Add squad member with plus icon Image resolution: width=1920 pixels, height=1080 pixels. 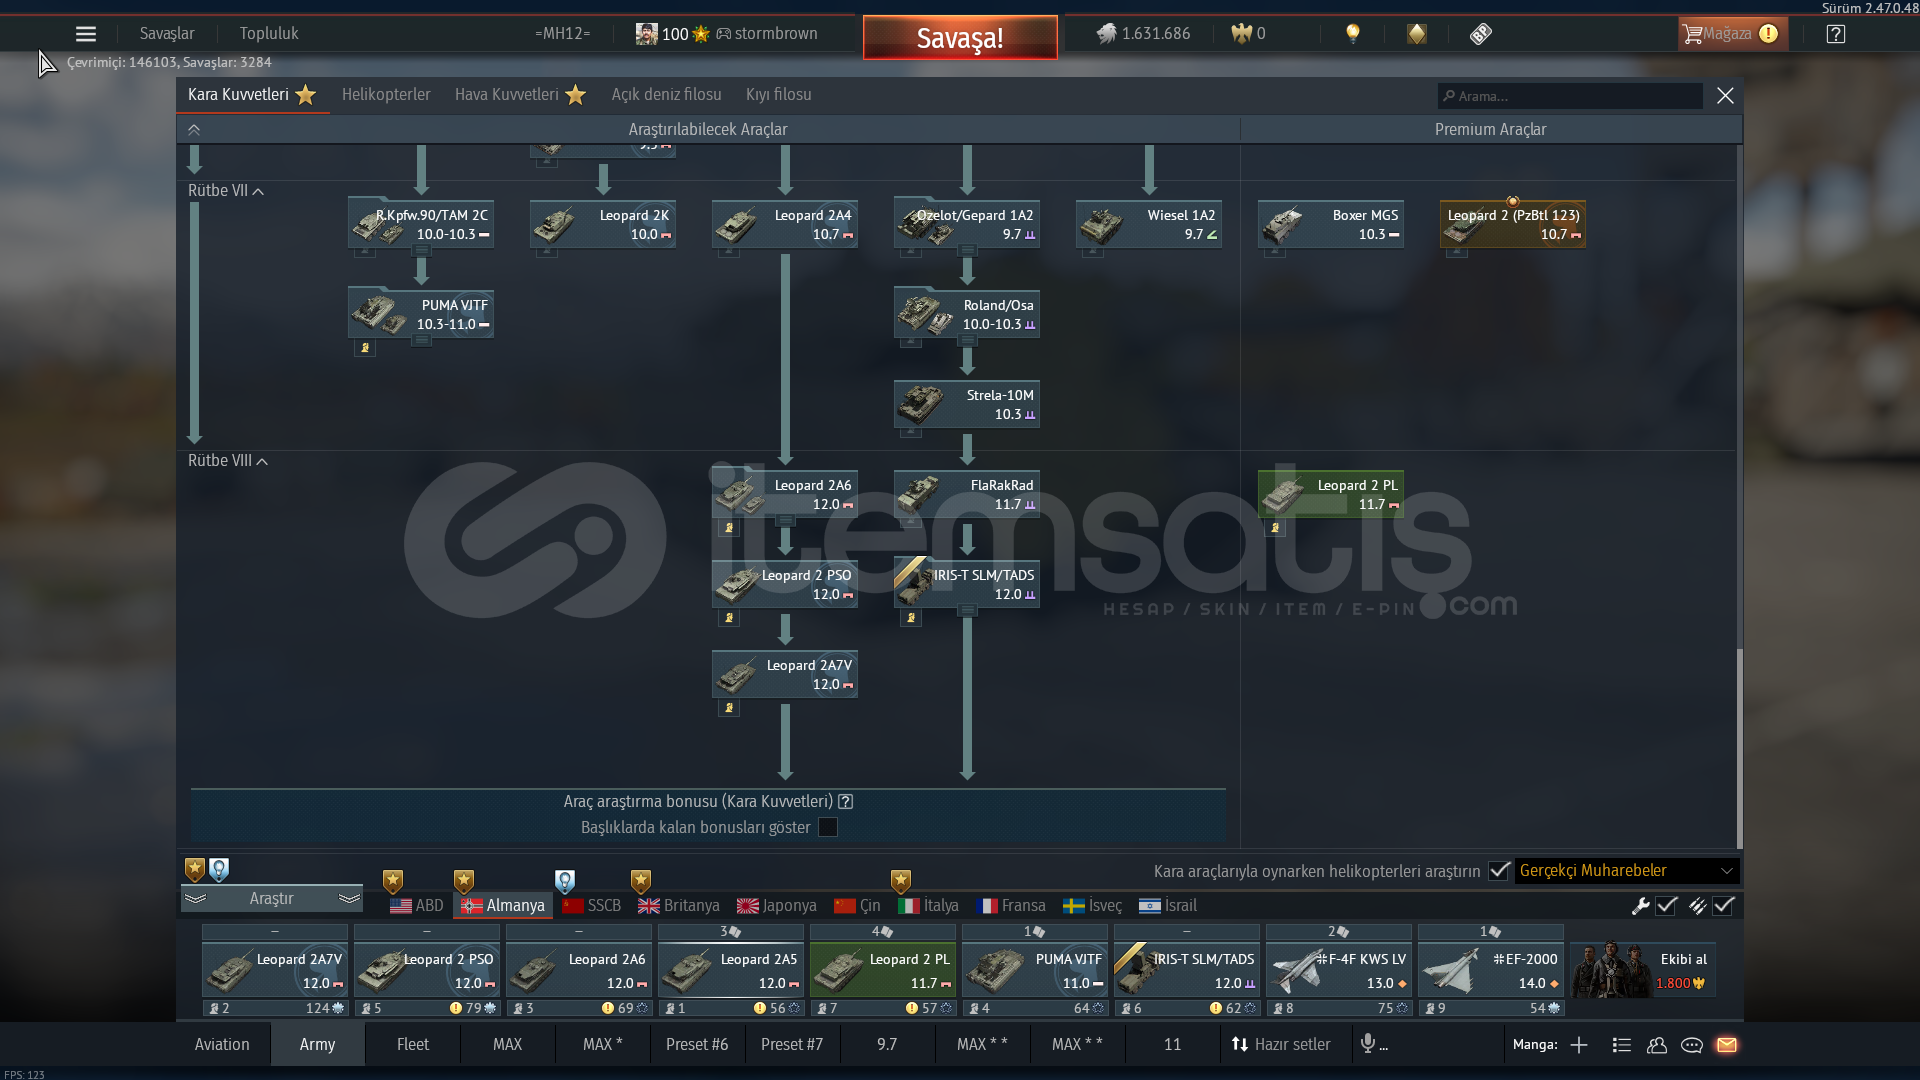(x=1579, y=1045)
